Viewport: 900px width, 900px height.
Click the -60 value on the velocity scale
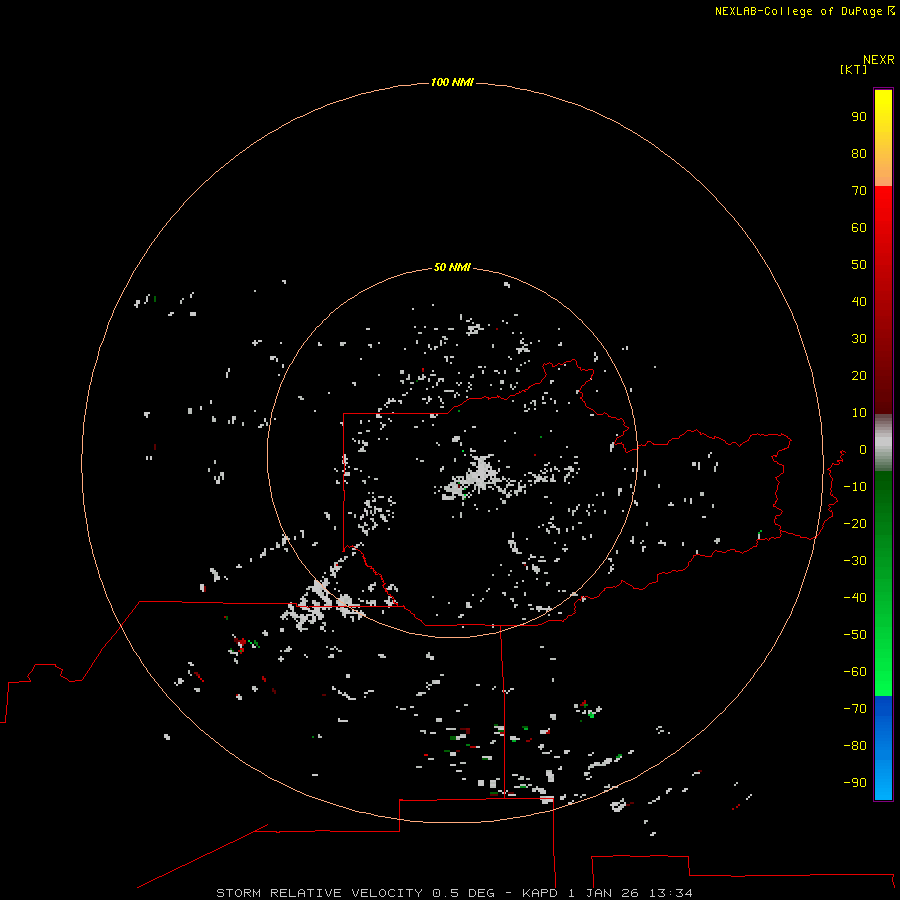(855, 672)
